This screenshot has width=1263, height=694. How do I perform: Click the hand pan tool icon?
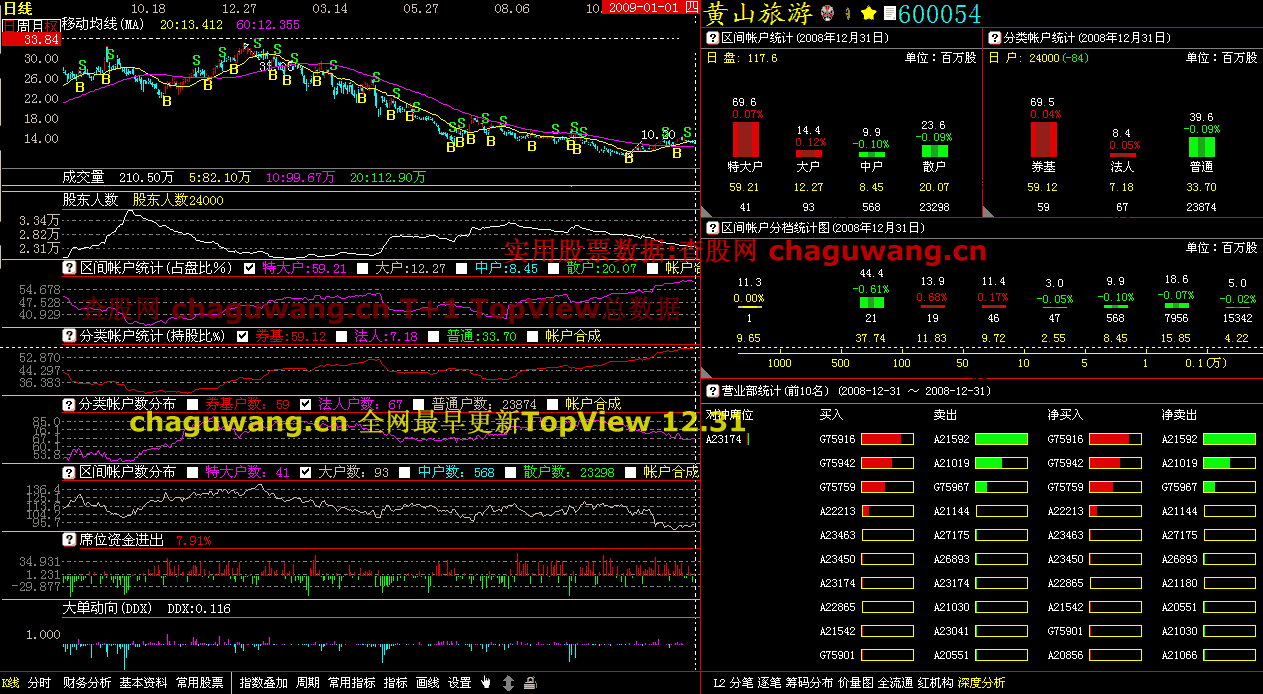pyautogui.click(x=486, y=683)
